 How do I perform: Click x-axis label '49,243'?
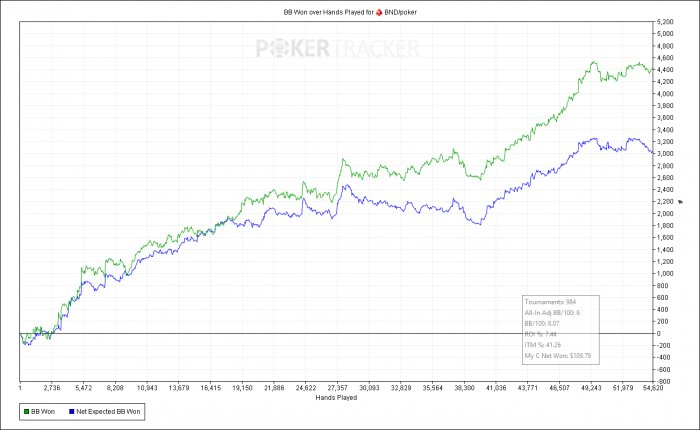coord(591,388)
